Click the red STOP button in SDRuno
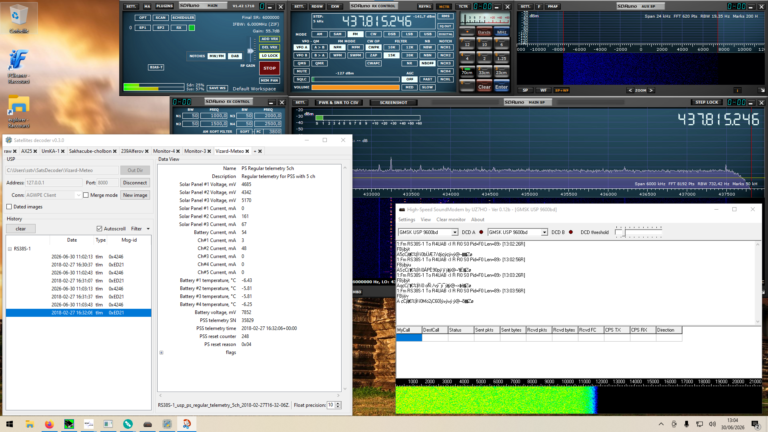Viewport: 768px width, 432px height. pyautogui.click(x=269, y=68)
